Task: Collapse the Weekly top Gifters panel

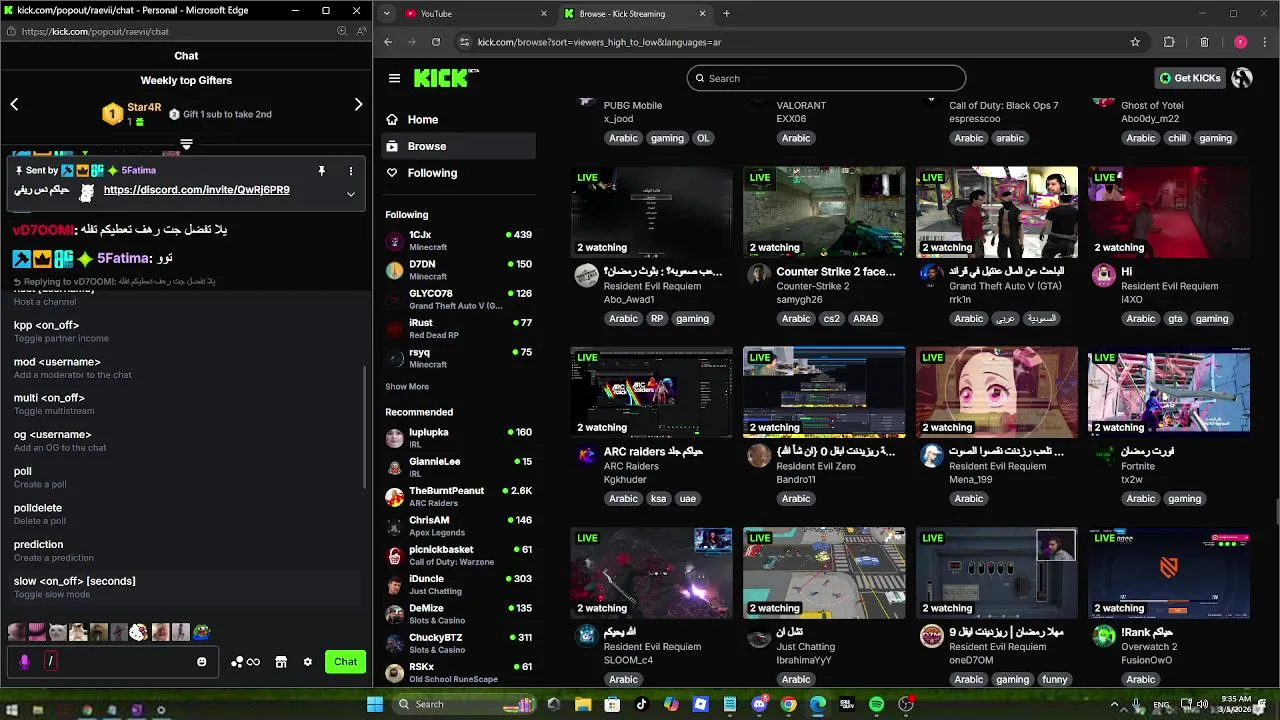Action: click(x=186, y=144)
